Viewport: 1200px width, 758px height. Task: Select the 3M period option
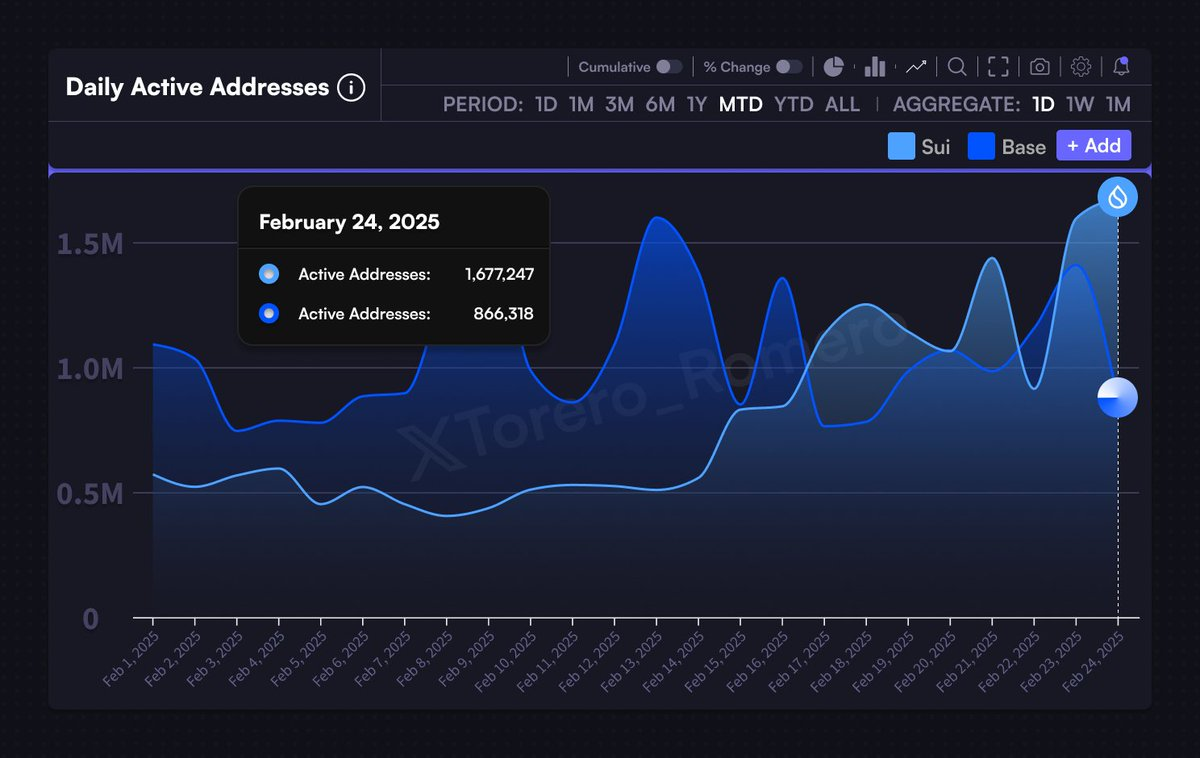click(x=619, y=105)
